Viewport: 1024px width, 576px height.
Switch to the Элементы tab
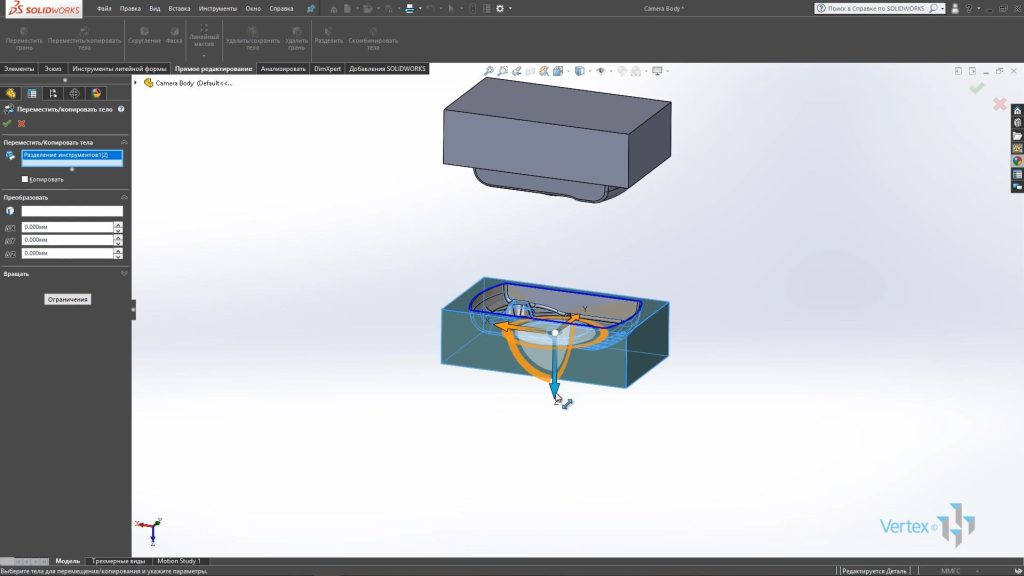point(19,69)
